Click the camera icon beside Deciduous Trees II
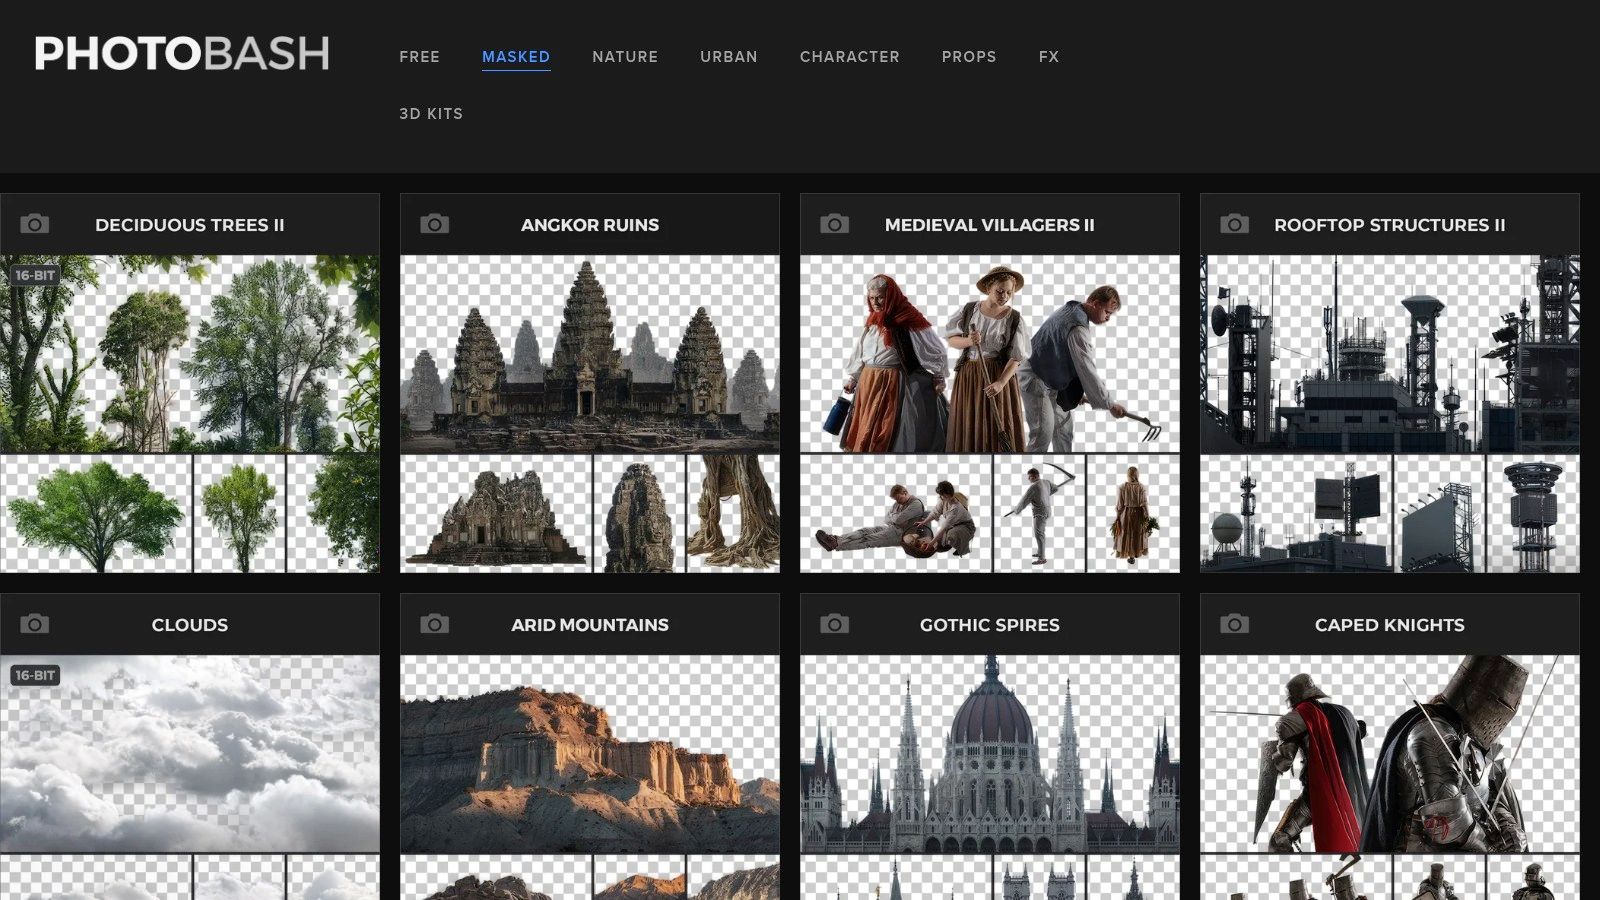 (35, 224)
